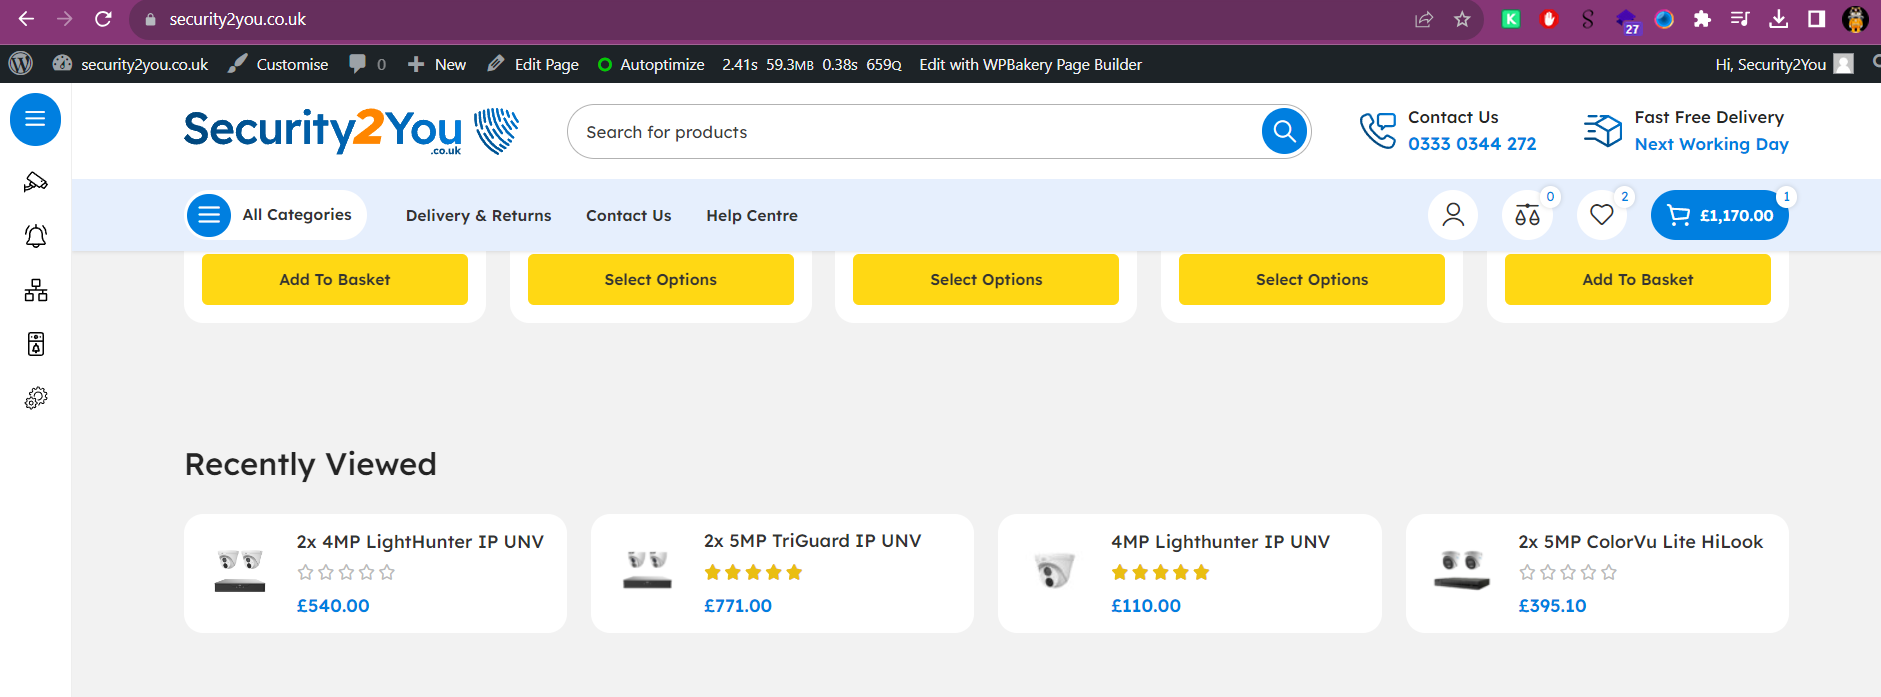Click the last Add To Basket button
Viewport: 1881px width, 697px height.
coord(1638,279)
